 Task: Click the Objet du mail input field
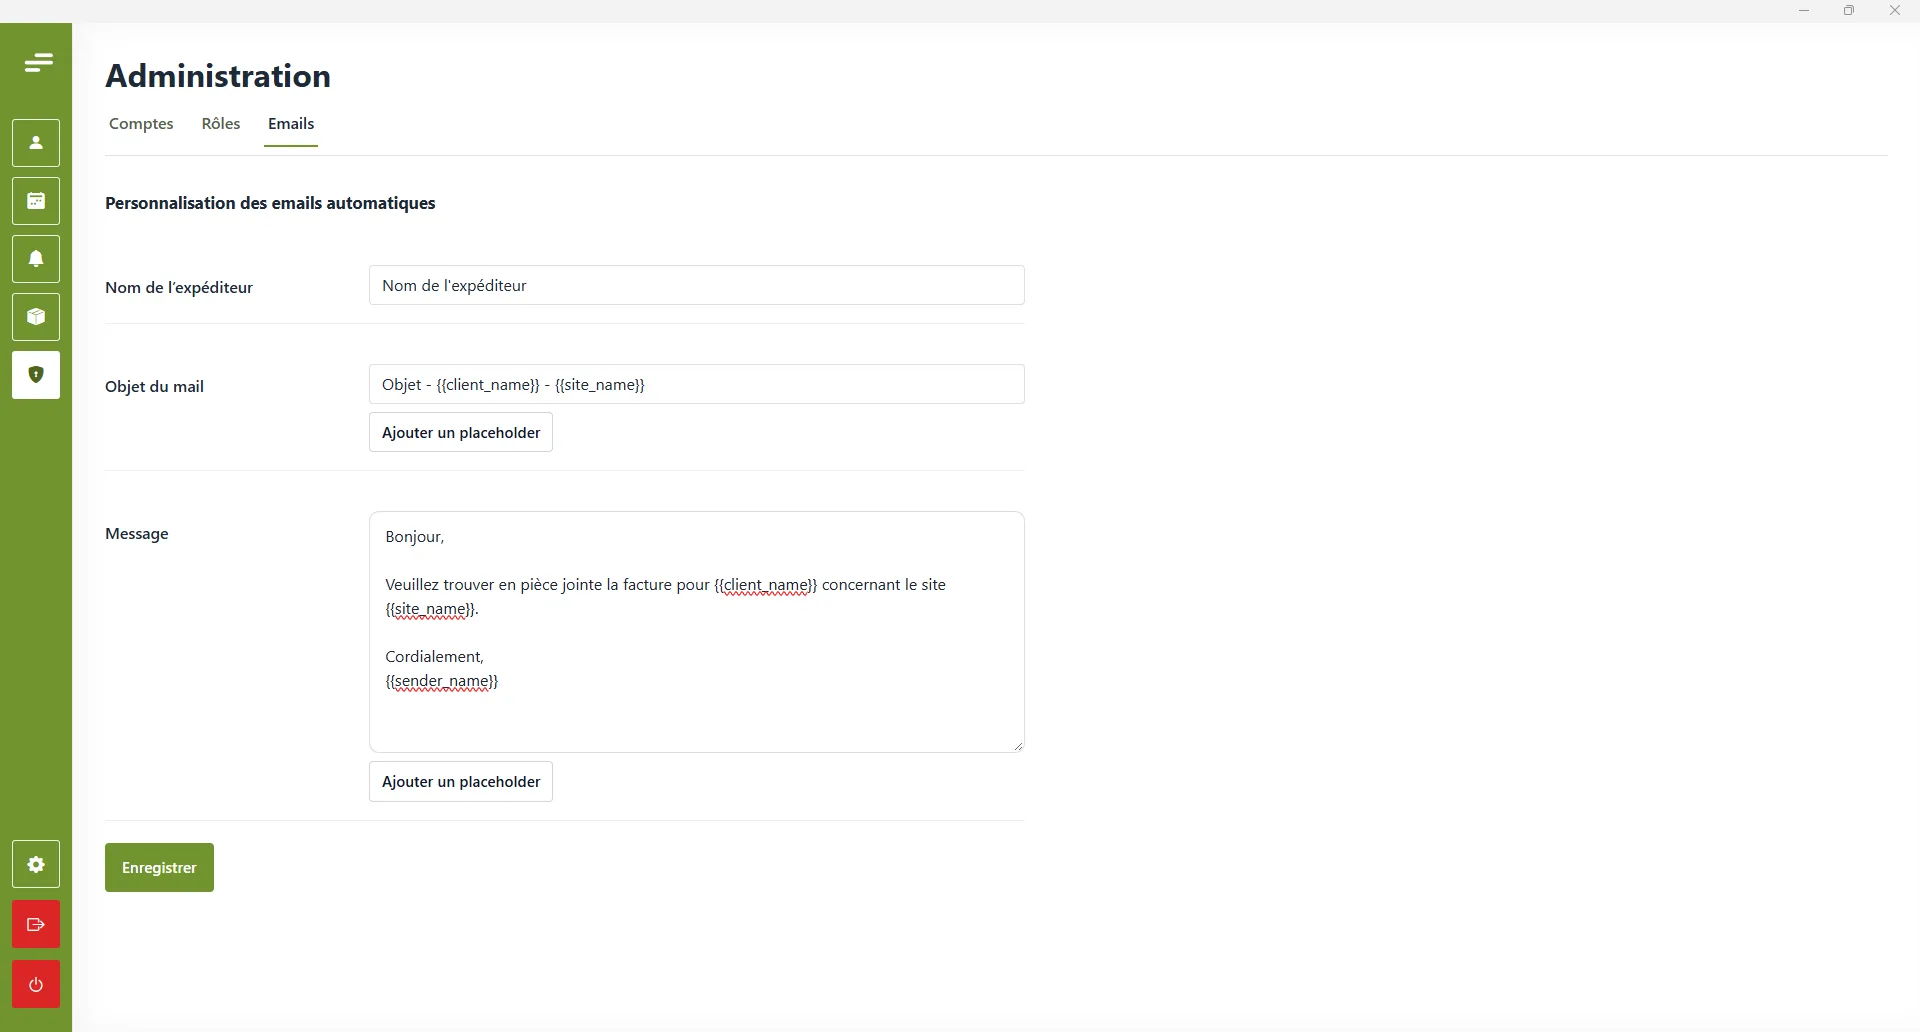point(696,384)
